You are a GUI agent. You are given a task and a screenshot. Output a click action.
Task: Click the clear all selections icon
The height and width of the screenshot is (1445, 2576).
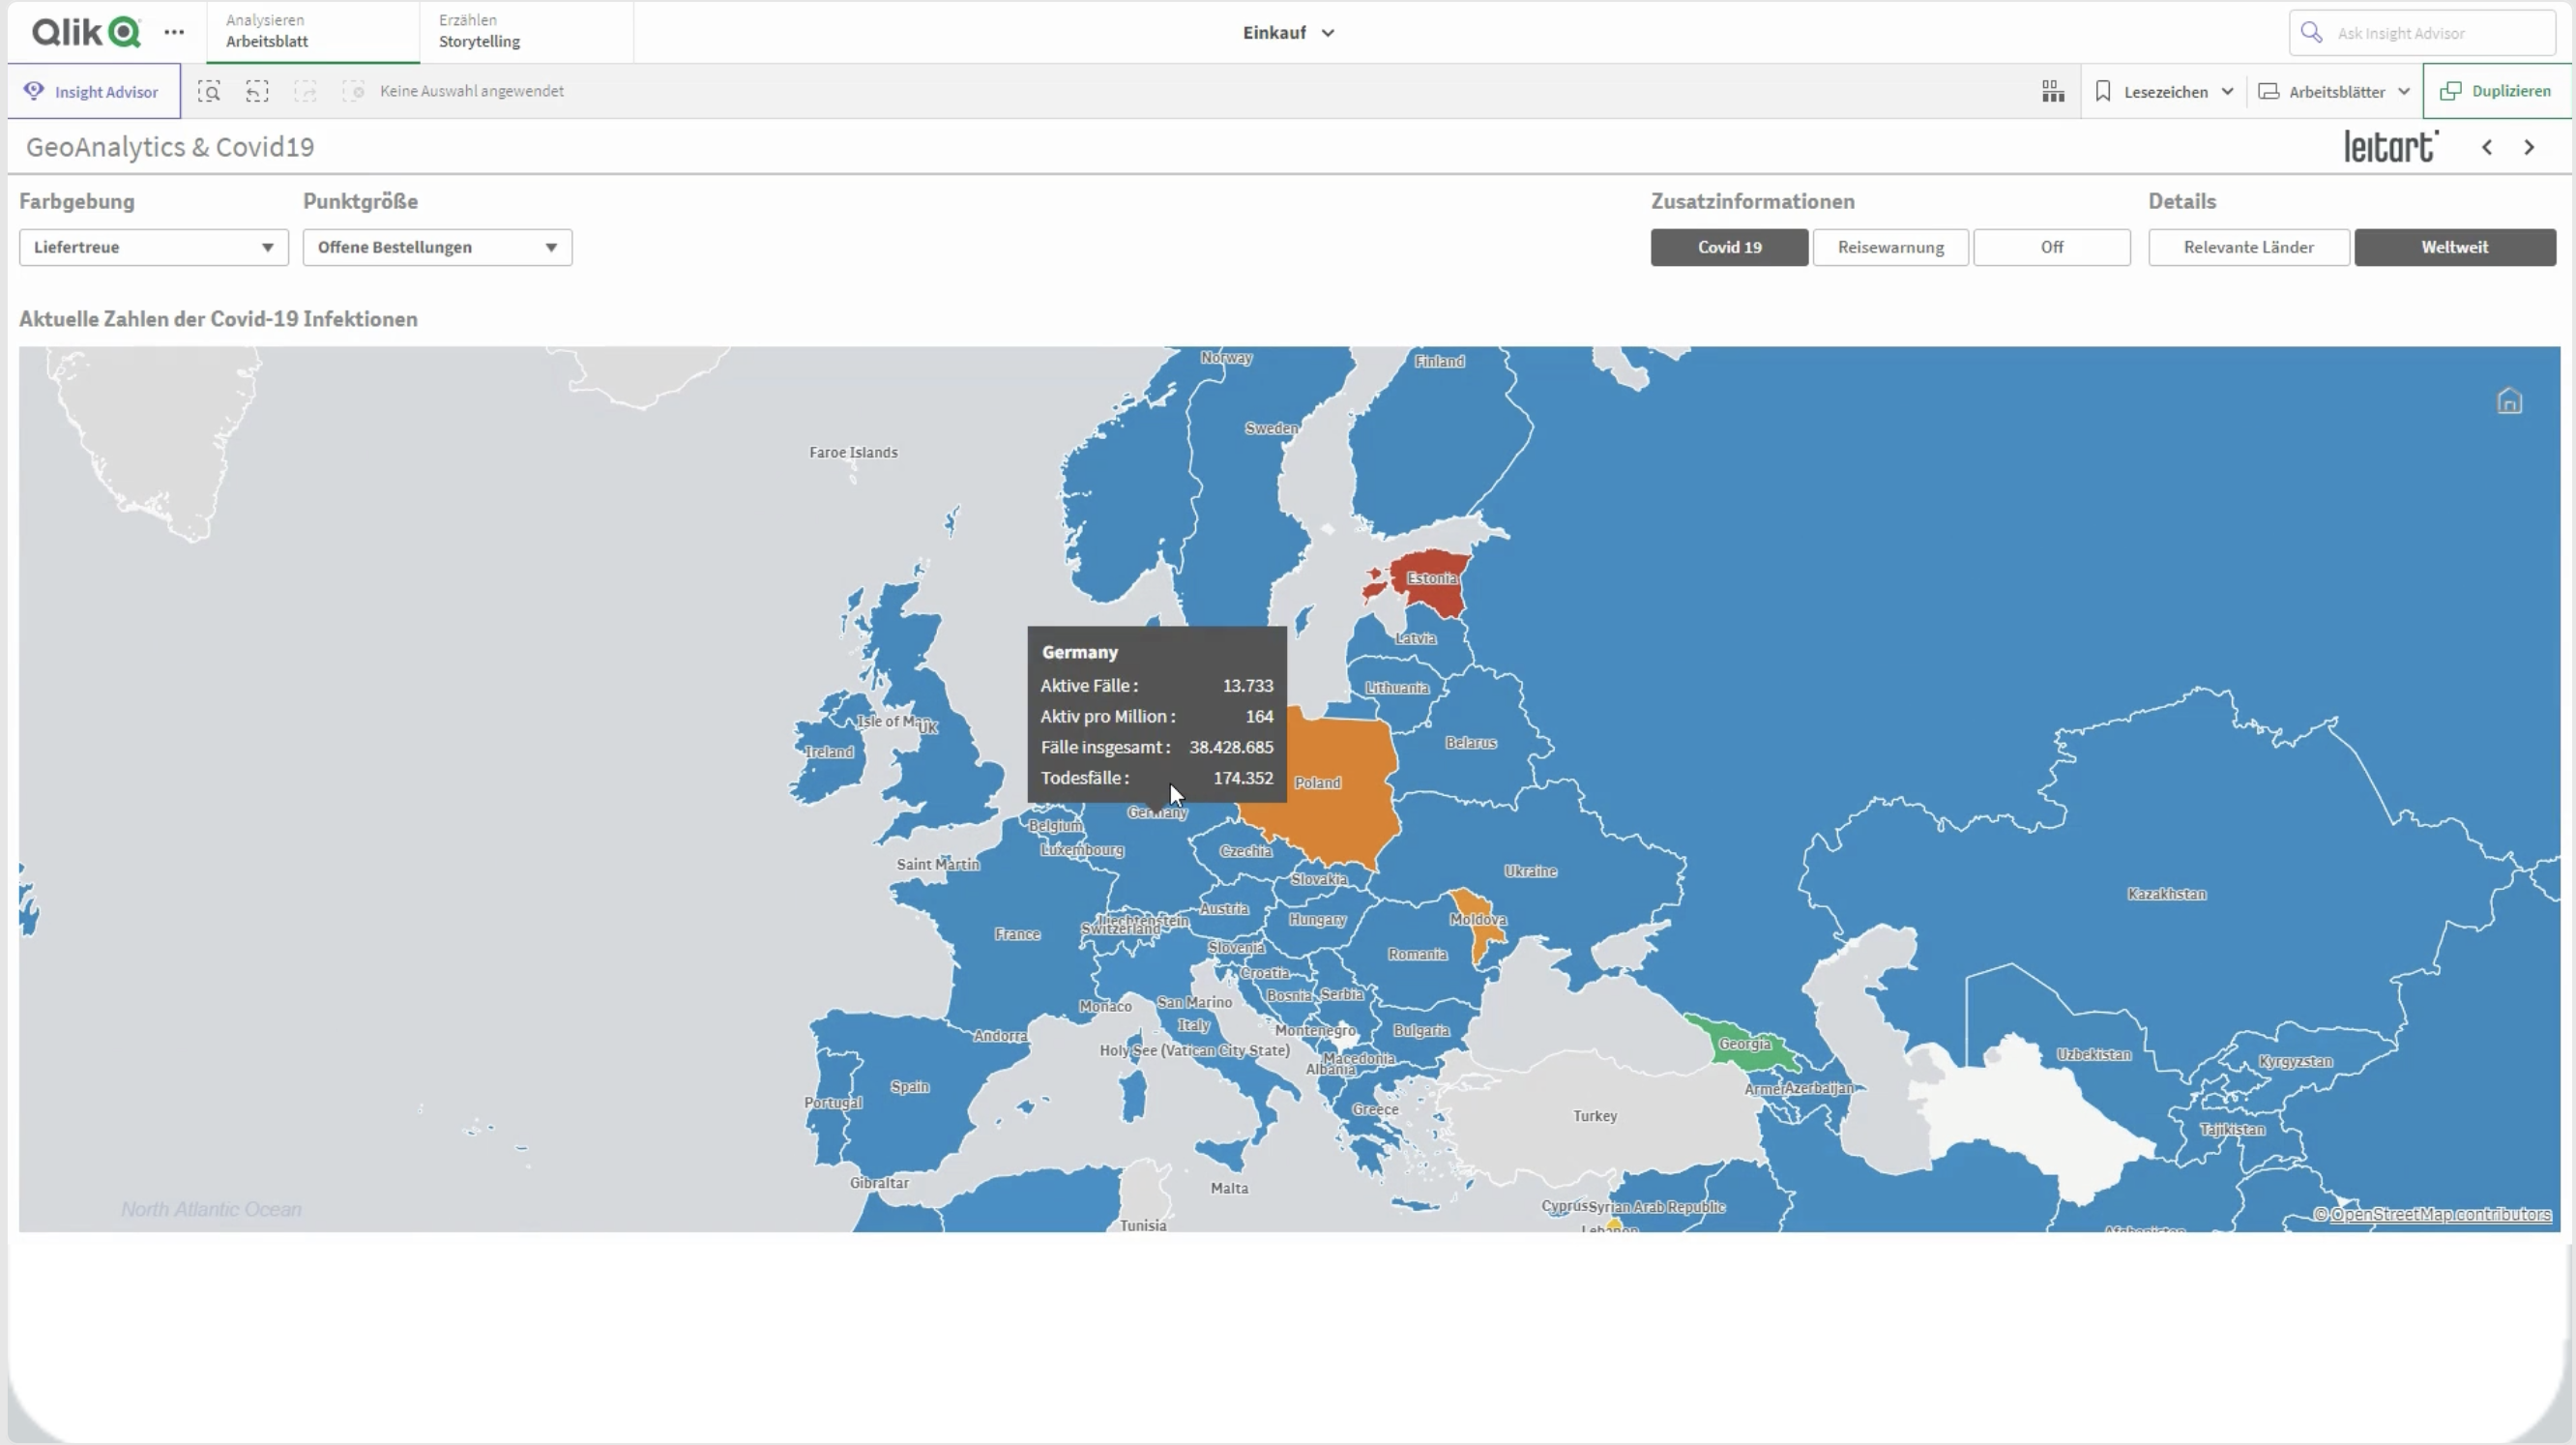353,91
